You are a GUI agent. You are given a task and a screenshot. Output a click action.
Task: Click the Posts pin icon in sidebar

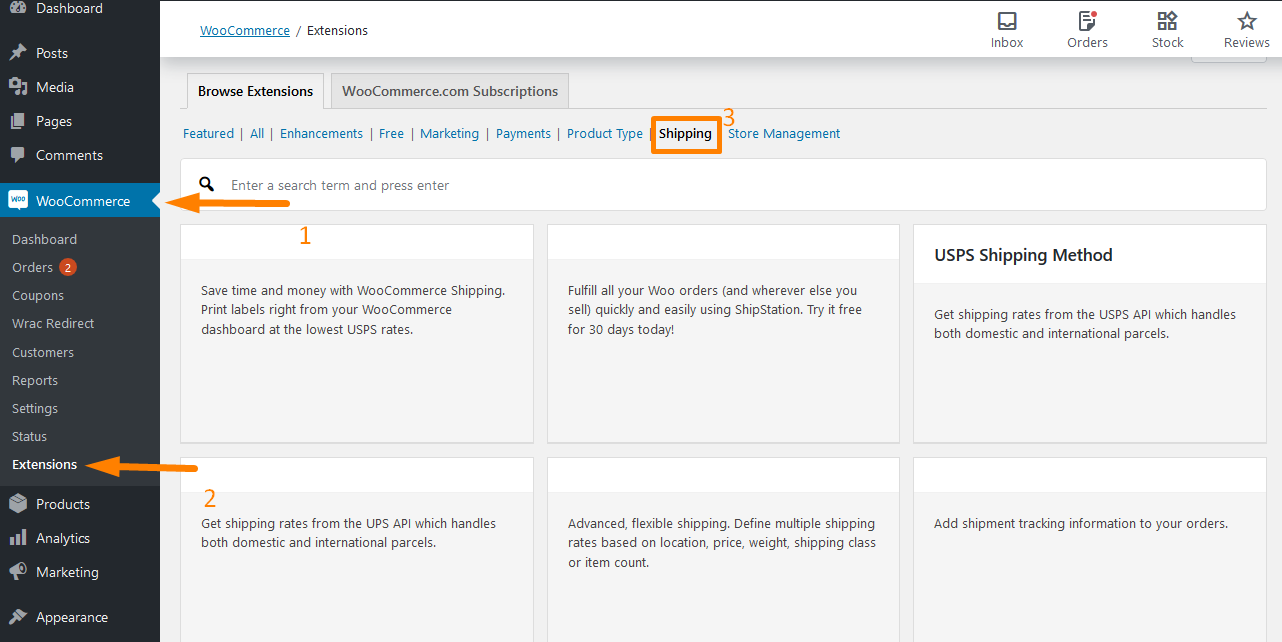18,53
